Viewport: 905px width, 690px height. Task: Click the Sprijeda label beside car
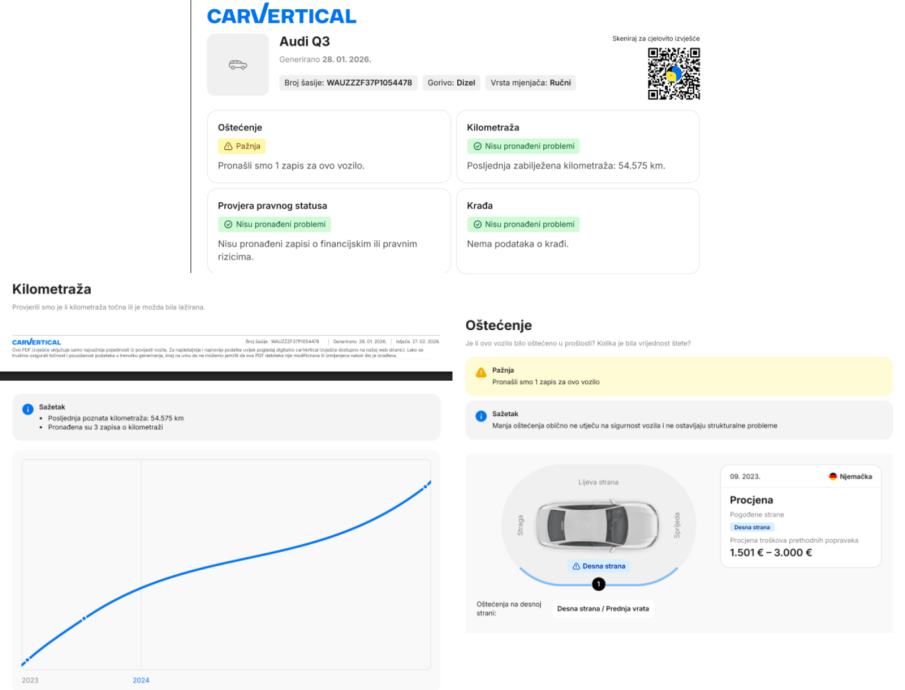pyautogui.click(x=677, y=525)
